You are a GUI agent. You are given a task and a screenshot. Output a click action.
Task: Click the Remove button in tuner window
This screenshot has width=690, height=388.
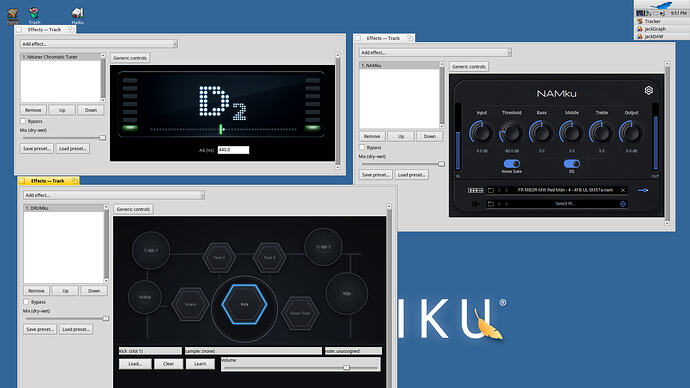click(x=33, y=110)
